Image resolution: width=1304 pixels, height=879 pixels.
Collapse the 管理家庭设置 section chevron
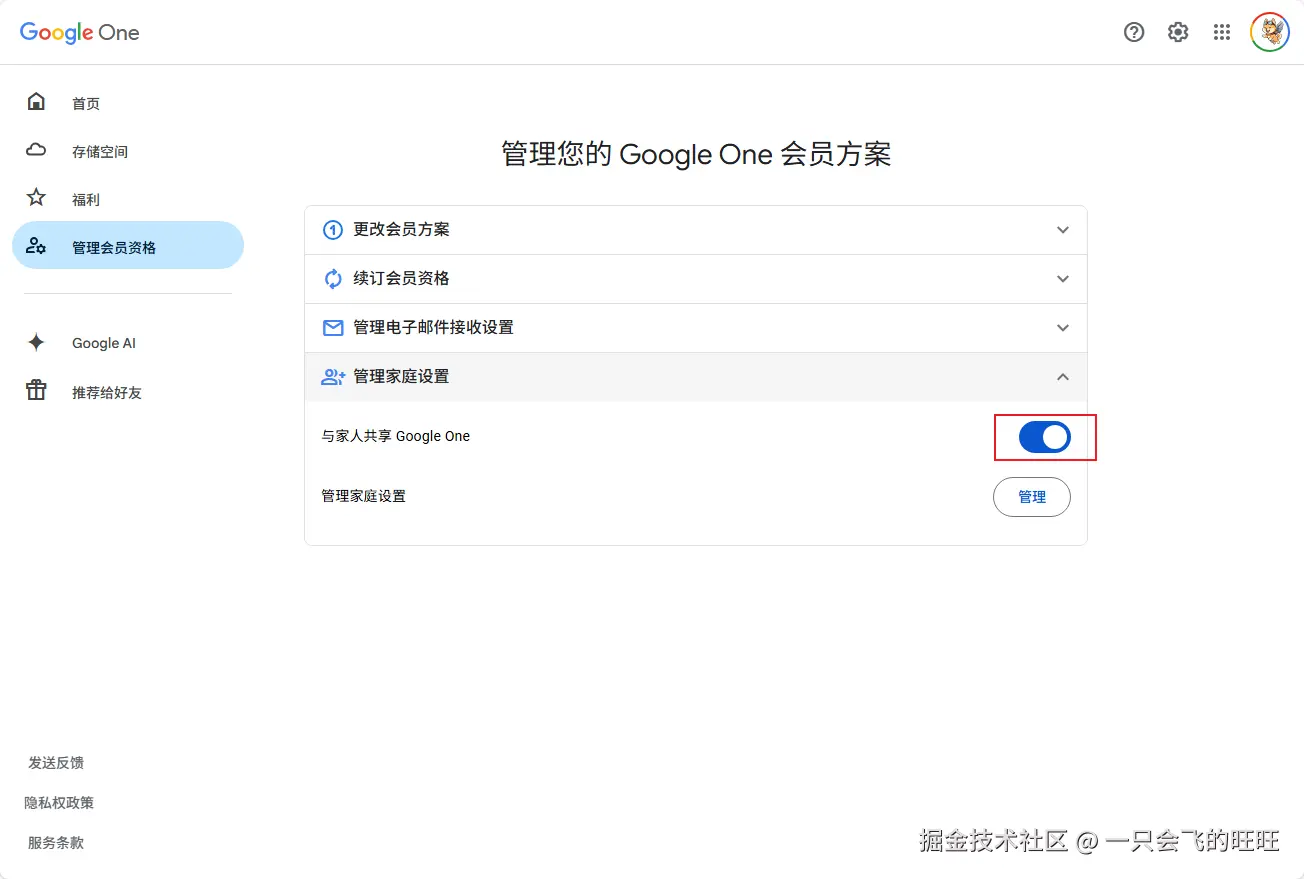(1063, 377)
